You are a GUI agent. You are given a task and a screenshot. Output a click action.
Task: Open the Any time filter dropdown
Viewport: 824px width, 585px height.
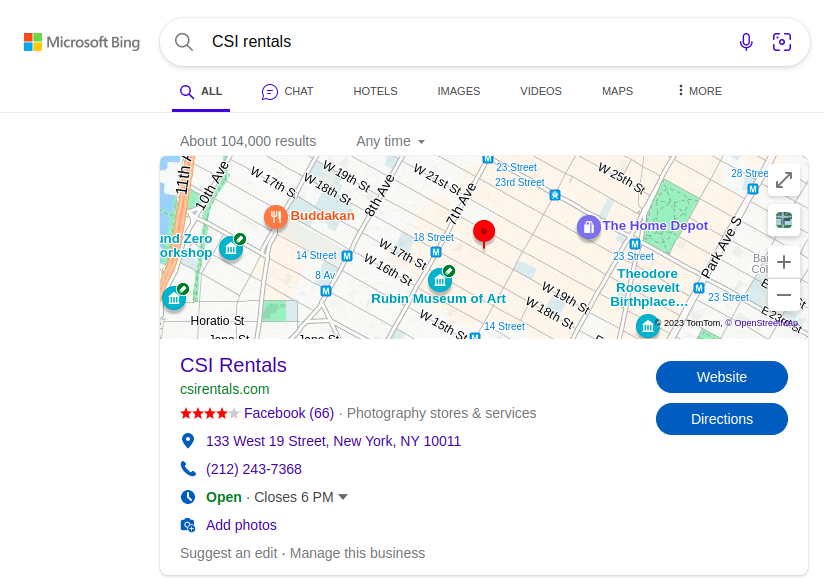(x=390, y=141)
